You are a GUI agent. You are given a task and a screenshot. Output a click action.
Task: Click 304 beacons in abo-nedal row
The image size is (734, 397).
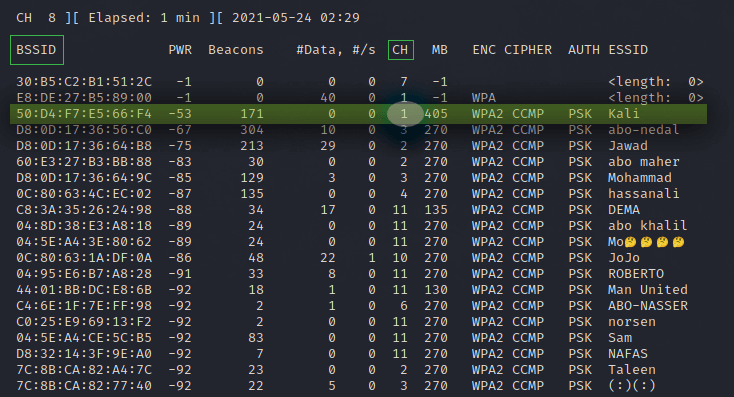252,130
